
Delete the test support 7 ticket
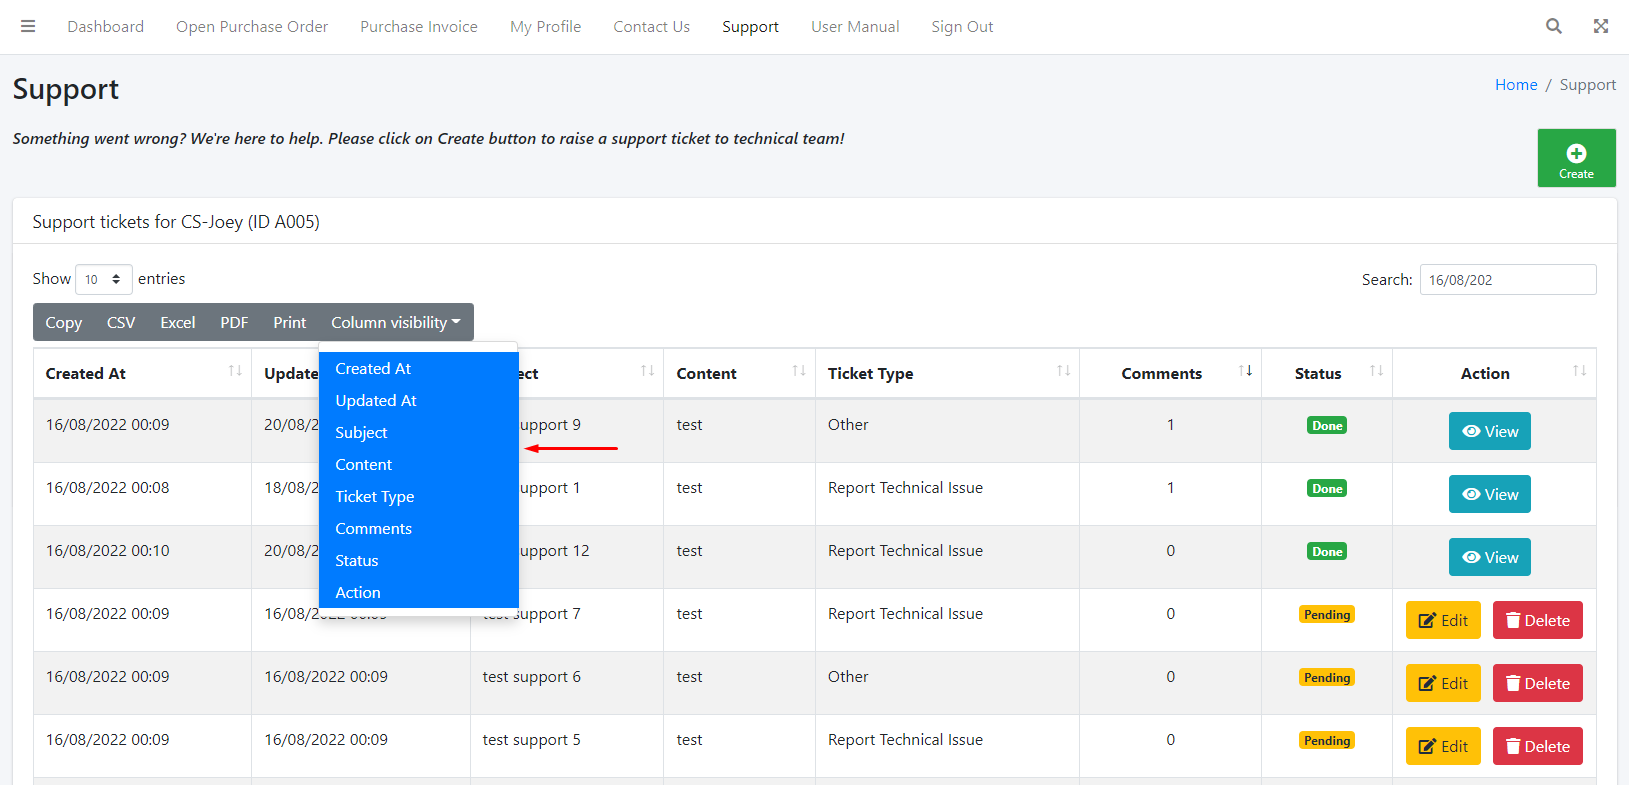(x=1537, y=621)
